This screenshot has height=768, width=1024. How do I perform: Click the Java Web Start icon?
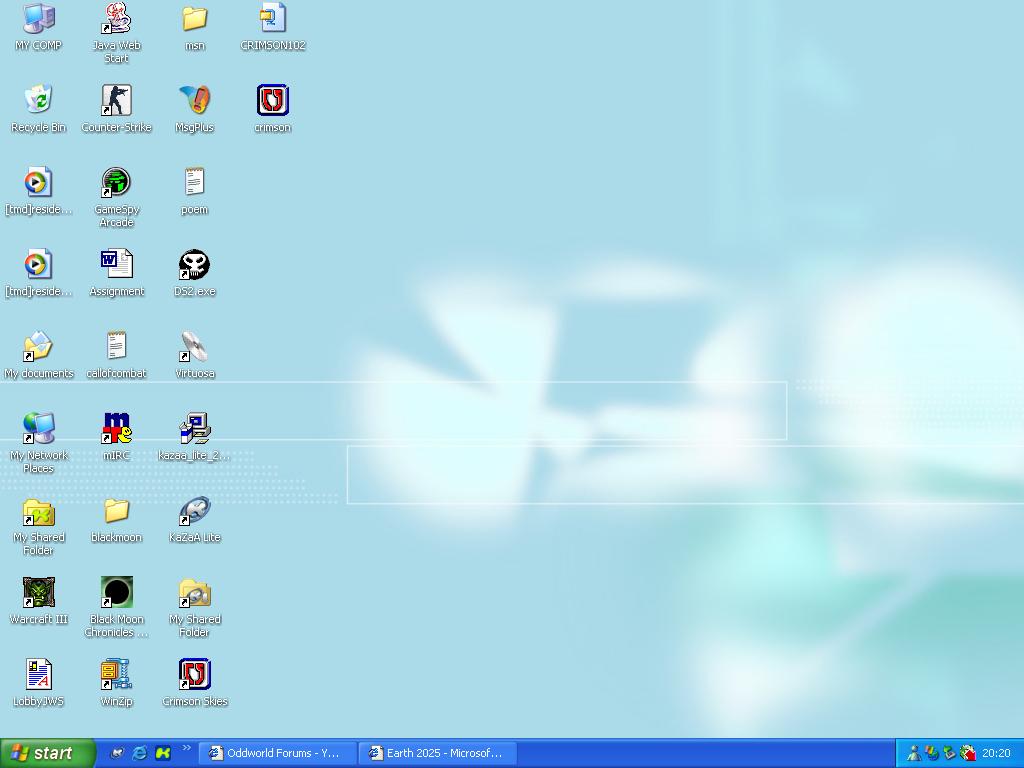pos(116,19)
